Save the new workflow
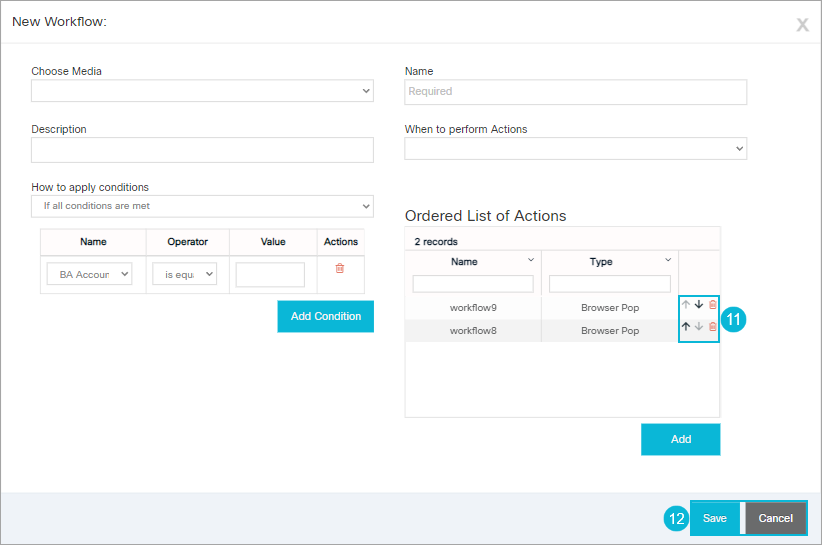822x545 pixels. click(x=714, y=518)
